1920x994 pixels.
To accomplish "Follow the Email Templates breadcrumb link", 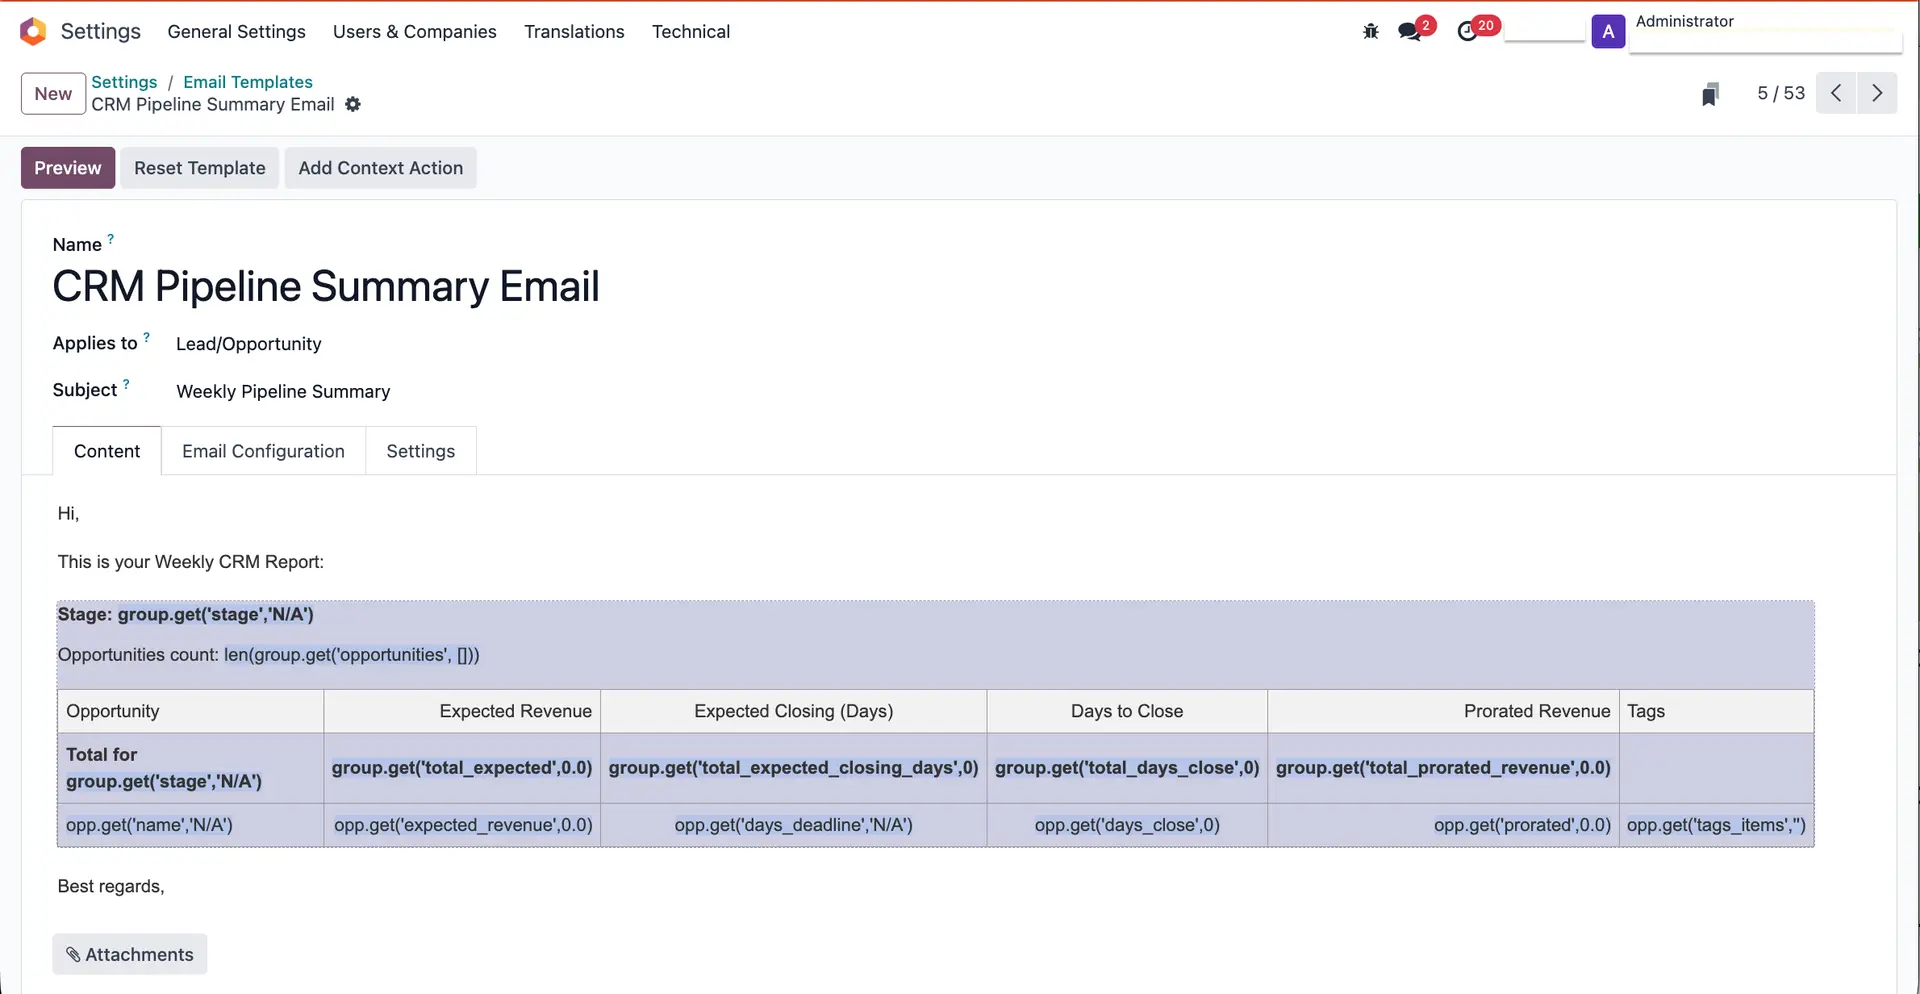I will coord(248,82).
